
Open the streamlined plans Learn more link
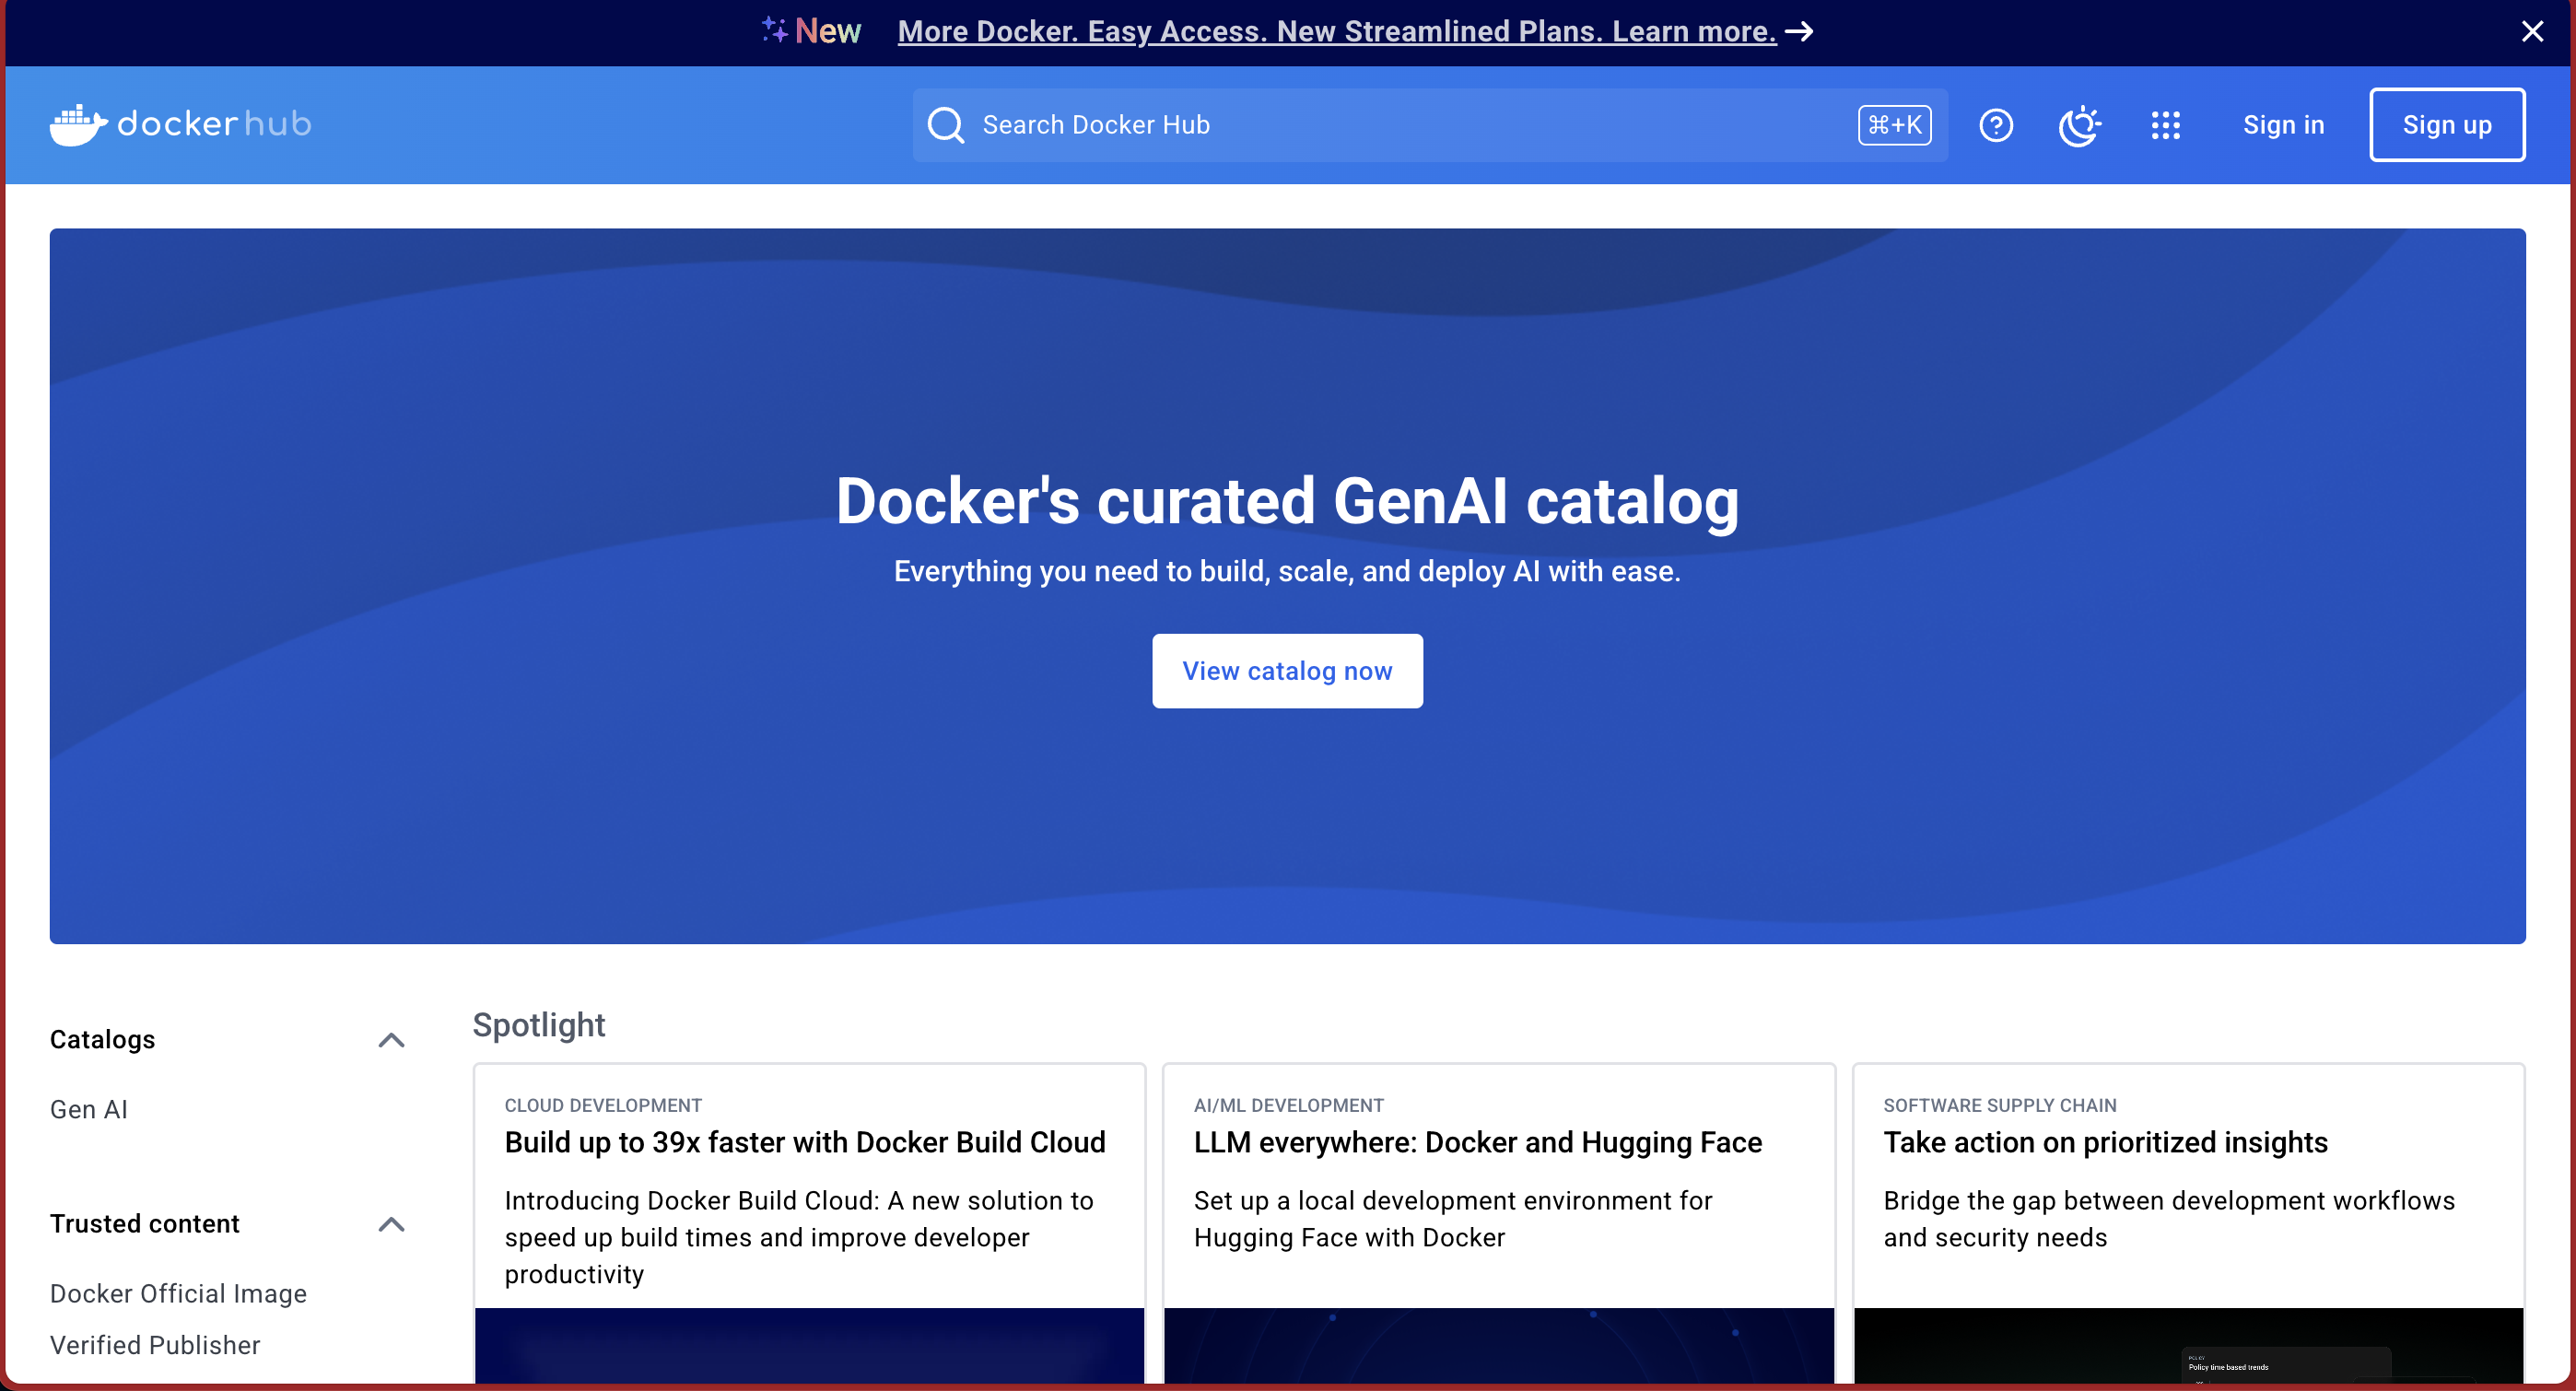(1337, 32)
